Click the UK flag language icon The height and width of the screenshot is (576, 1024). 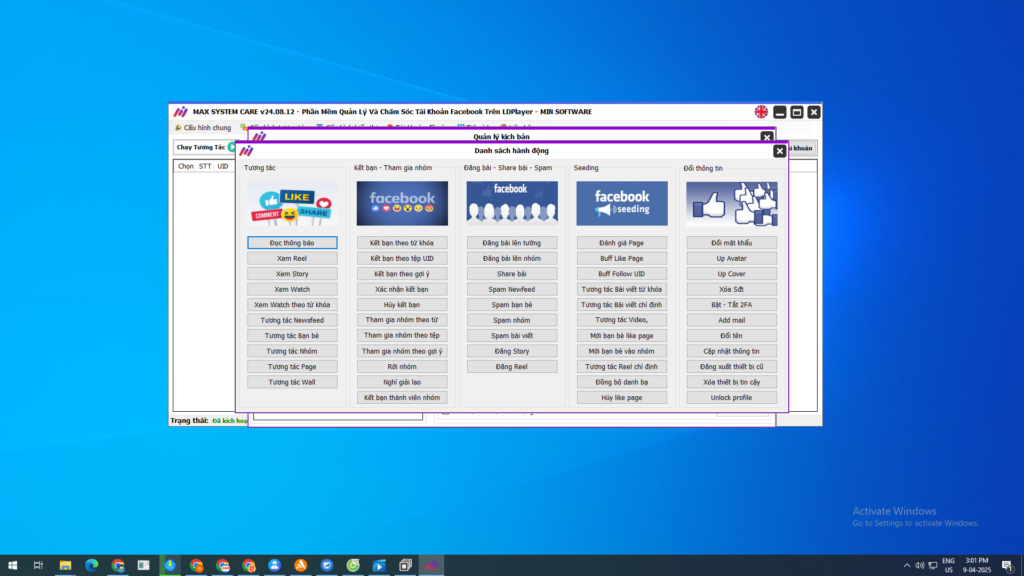pyautogui.click(x=761, y=112)
